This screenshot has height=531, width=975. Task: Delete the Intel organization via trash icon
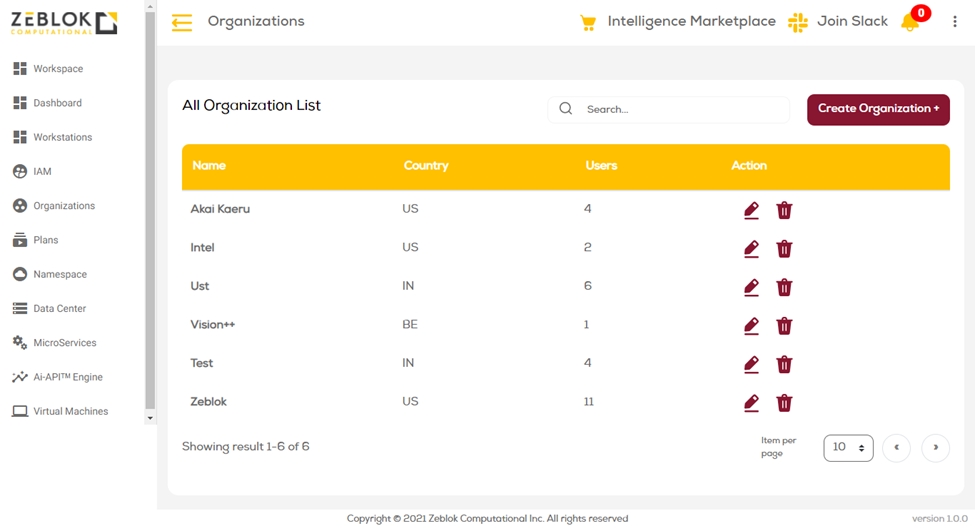tap(784, 249)
